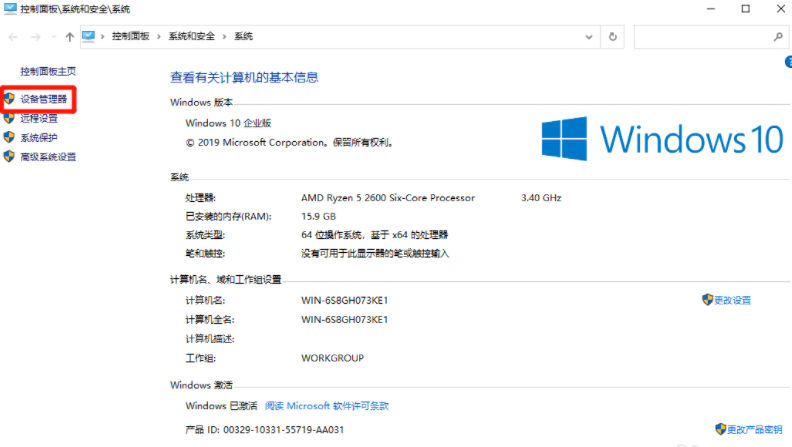This screenshot has width=792, height=447.
Task: Click the product ID 00329-10331-55719-AA031
Action: tap(283, 430)
